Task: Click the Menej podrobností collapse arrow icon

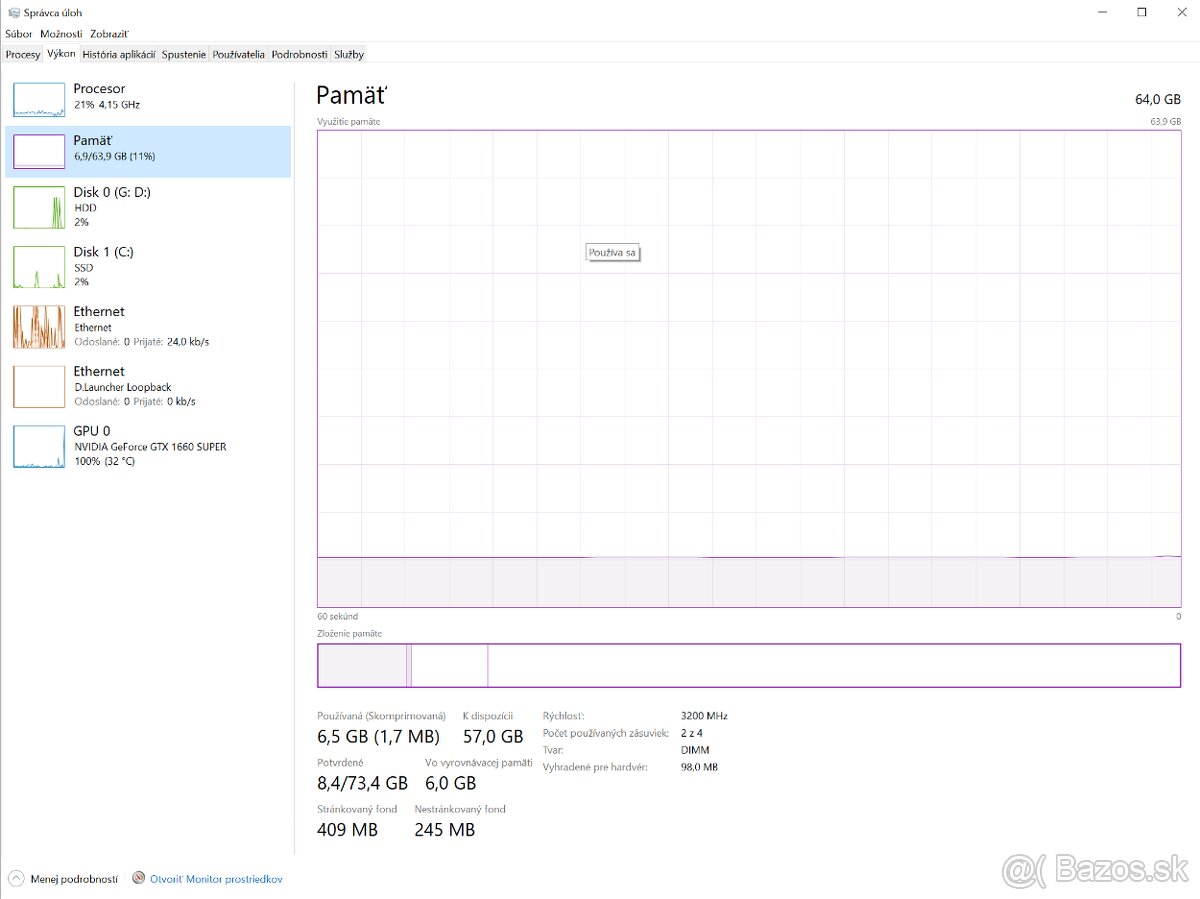Action: (15, 879)
